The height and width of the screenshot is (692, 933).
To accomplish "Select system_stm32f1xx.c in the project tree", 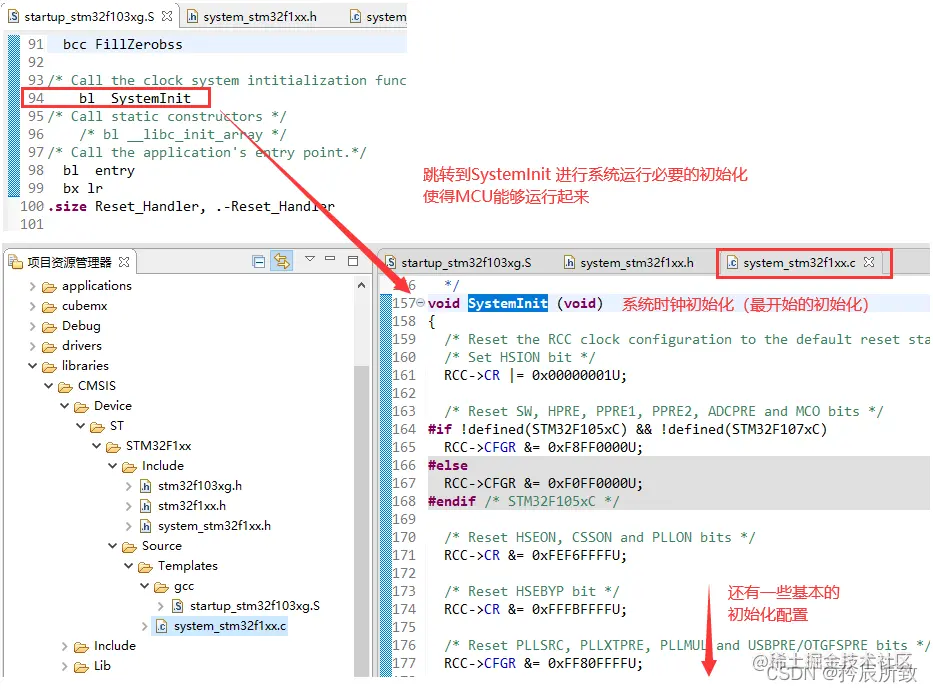I will coord(230,626).
